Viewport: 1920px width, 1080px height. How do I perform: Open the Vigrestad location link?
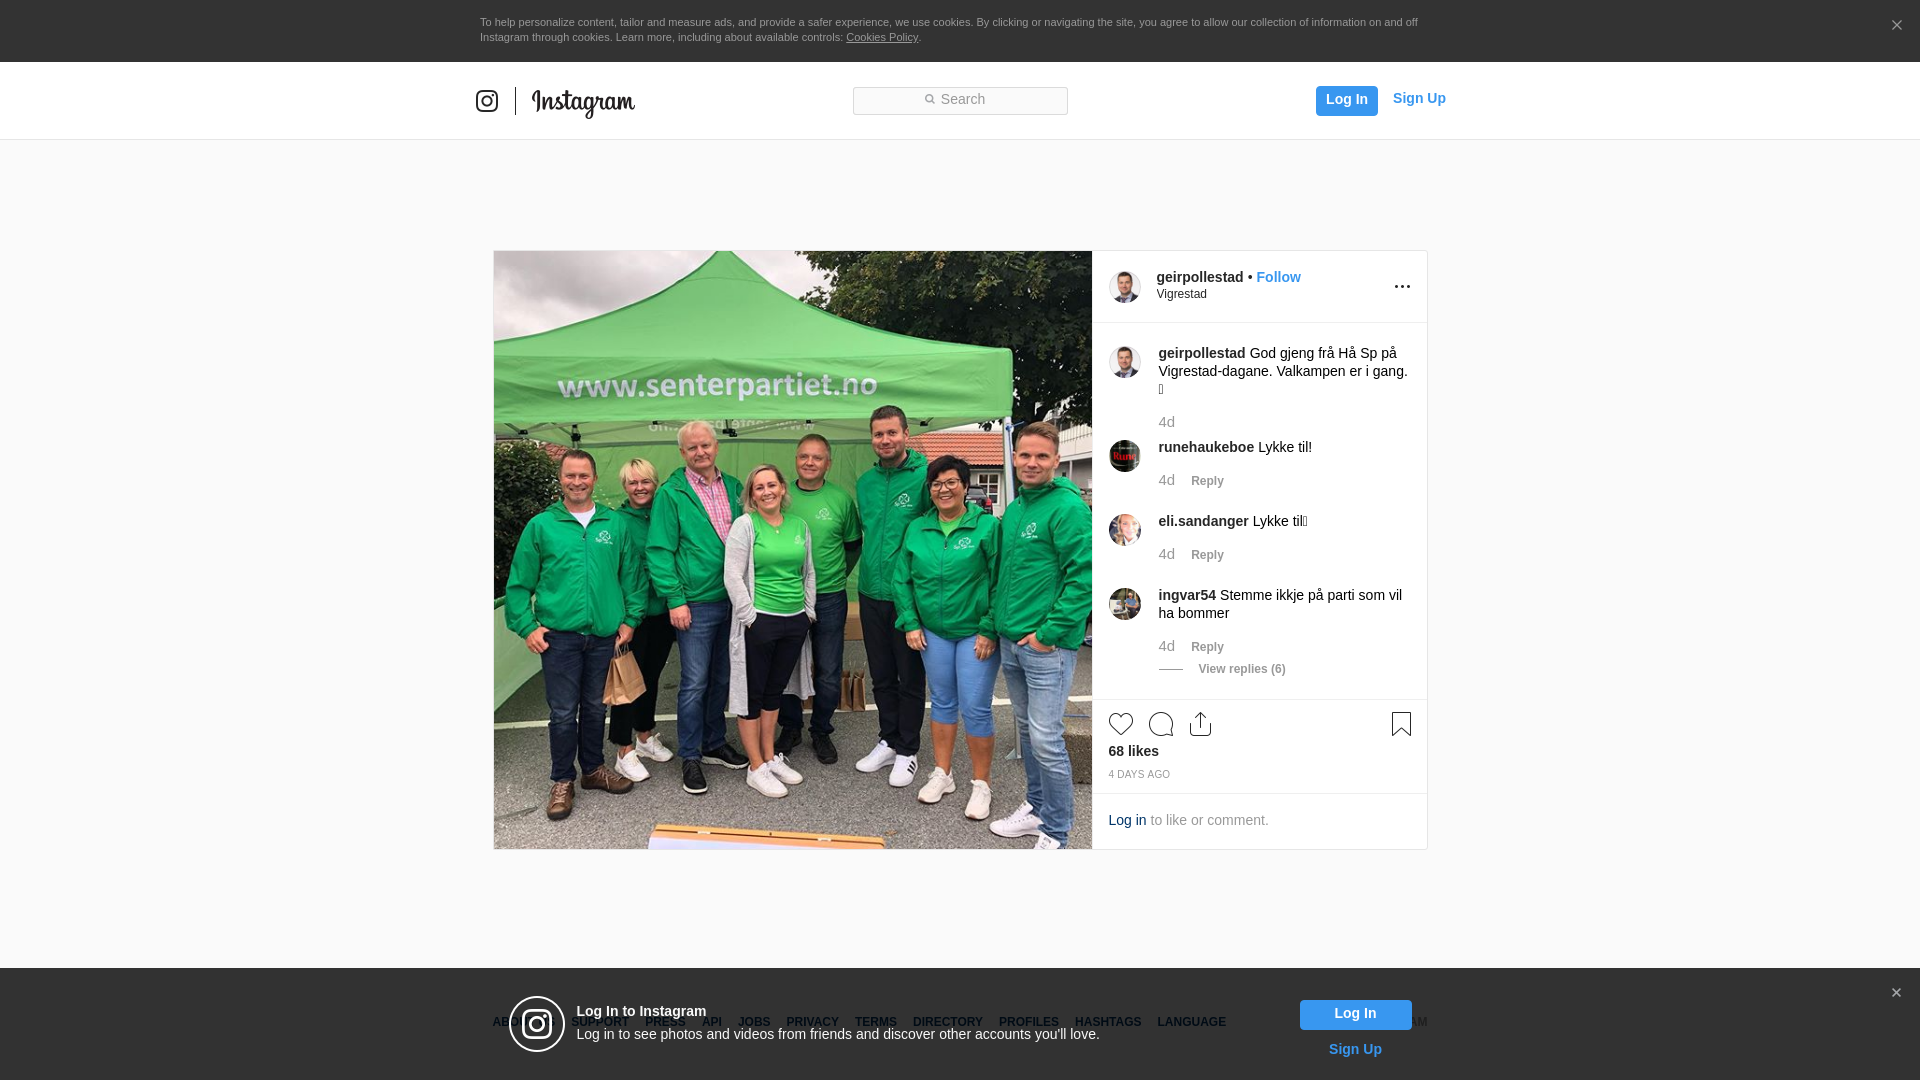pyautogui.click(x=1182, y=294)
